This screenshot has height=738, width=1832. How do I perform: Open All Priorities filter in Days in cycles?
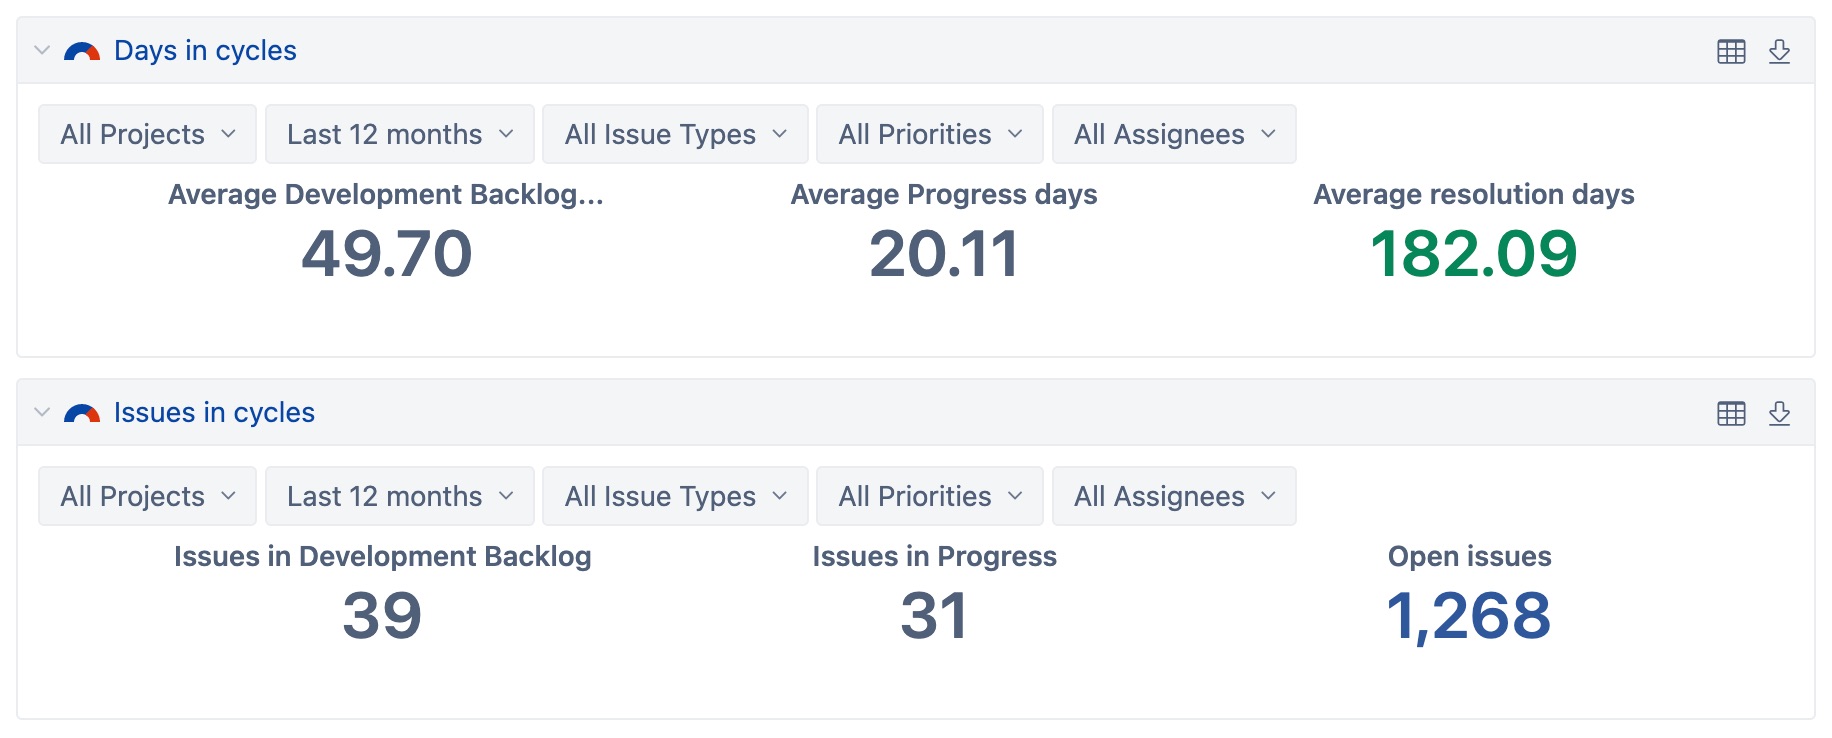(x=930, y=134)
